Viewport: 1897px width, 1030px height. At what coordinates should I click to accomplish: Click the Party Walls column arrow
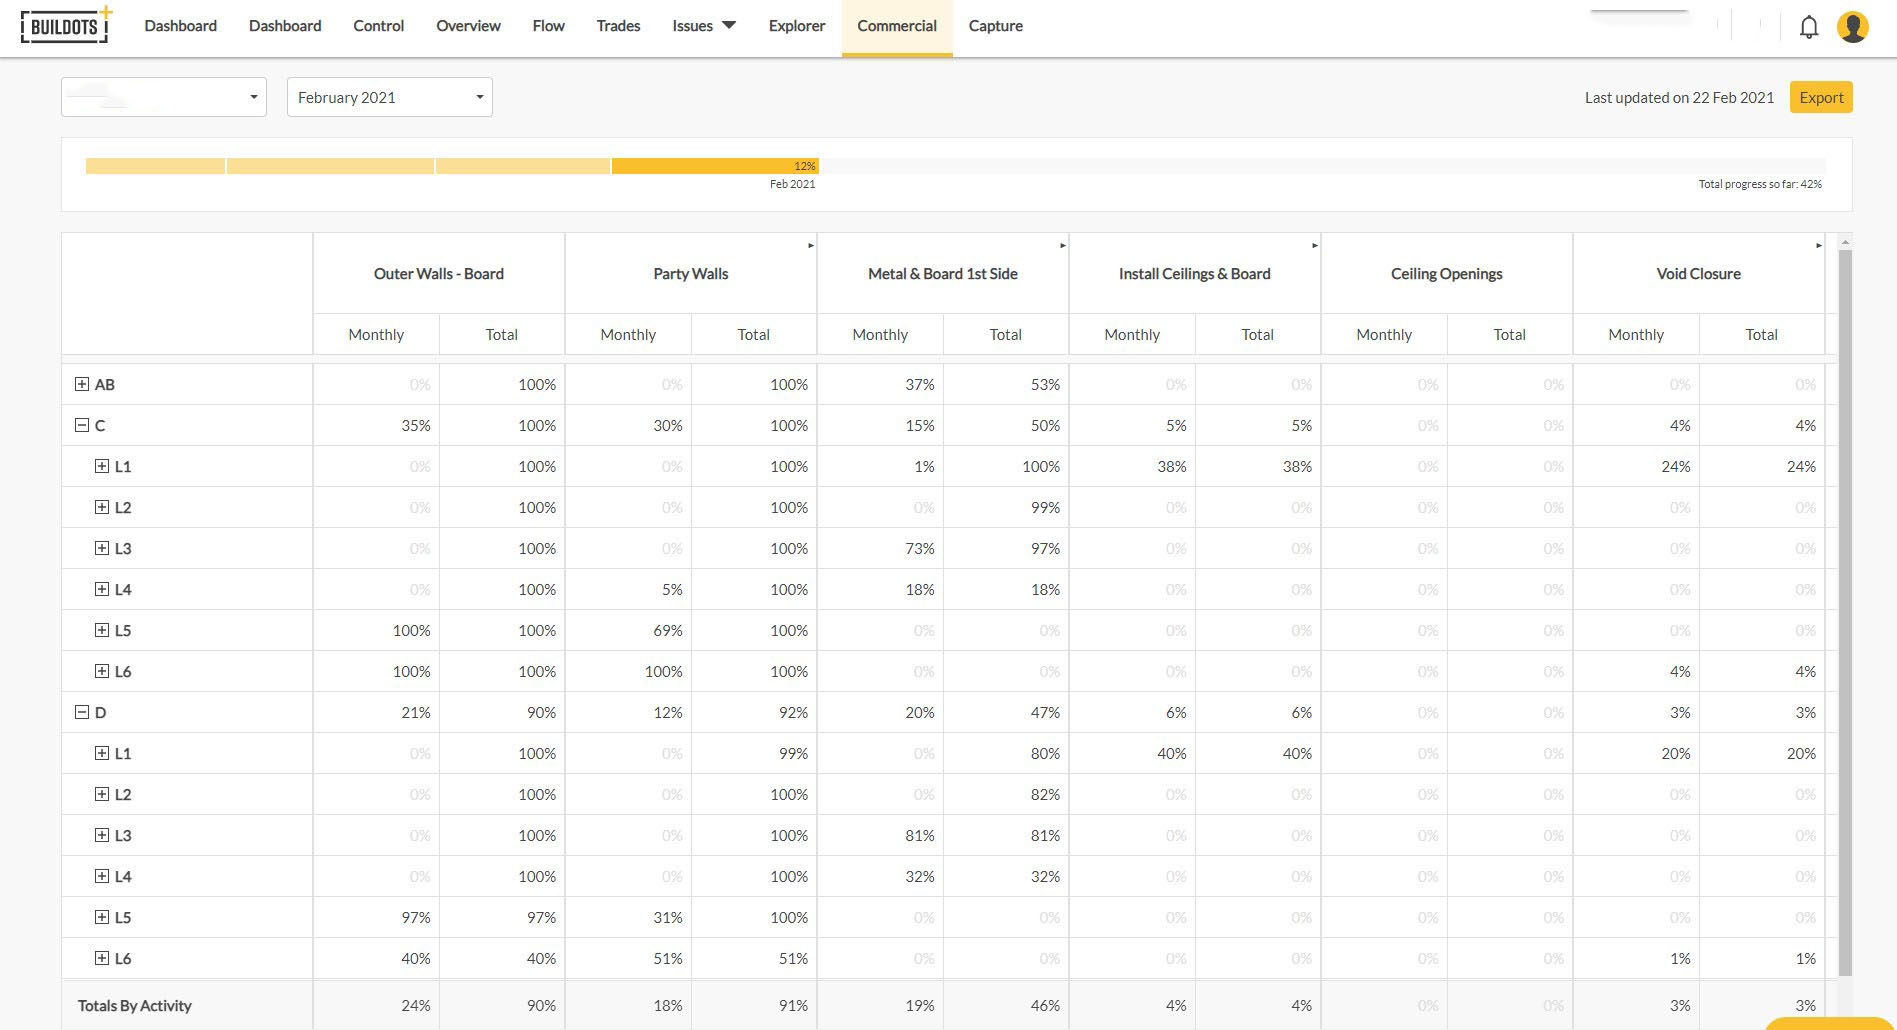point(810,245)
